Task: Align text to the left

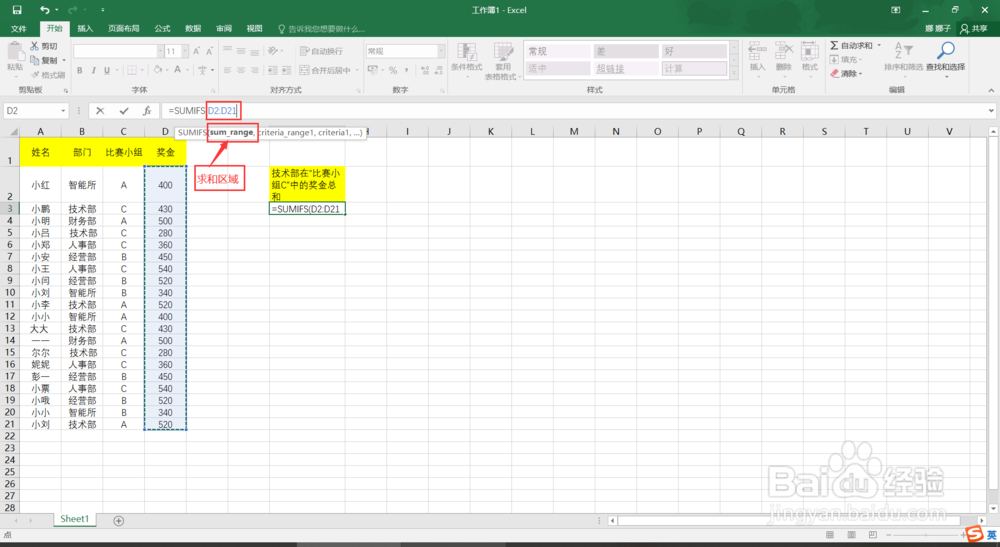Action: [x=227, y=70]
